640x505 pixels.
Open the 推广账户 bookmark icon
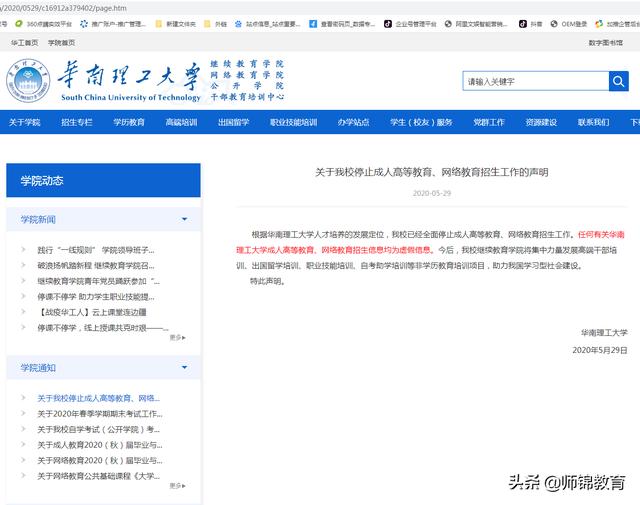(84, 24)
